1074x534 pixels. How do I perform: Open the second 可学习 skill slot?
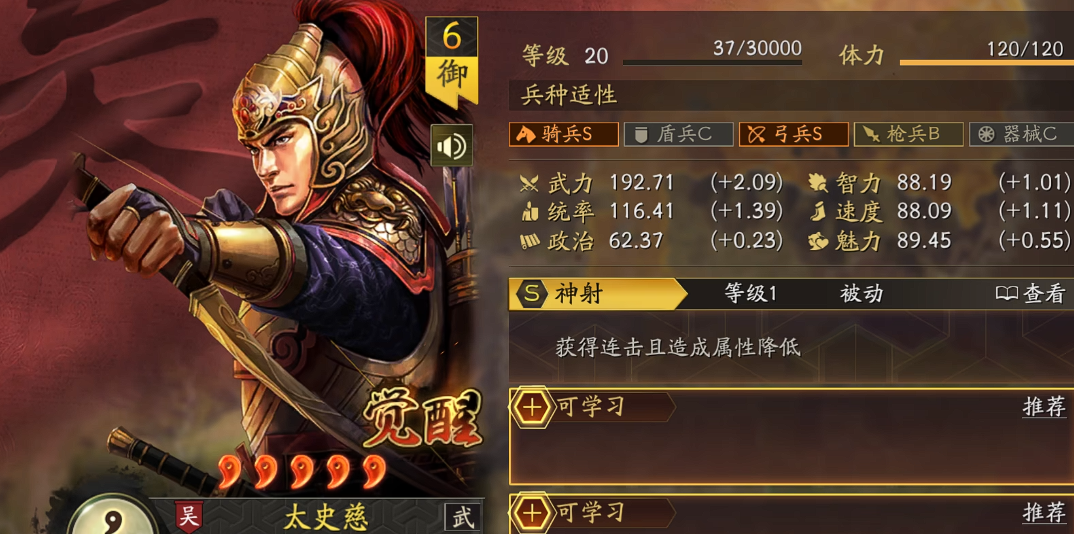(x=791, y=513)
